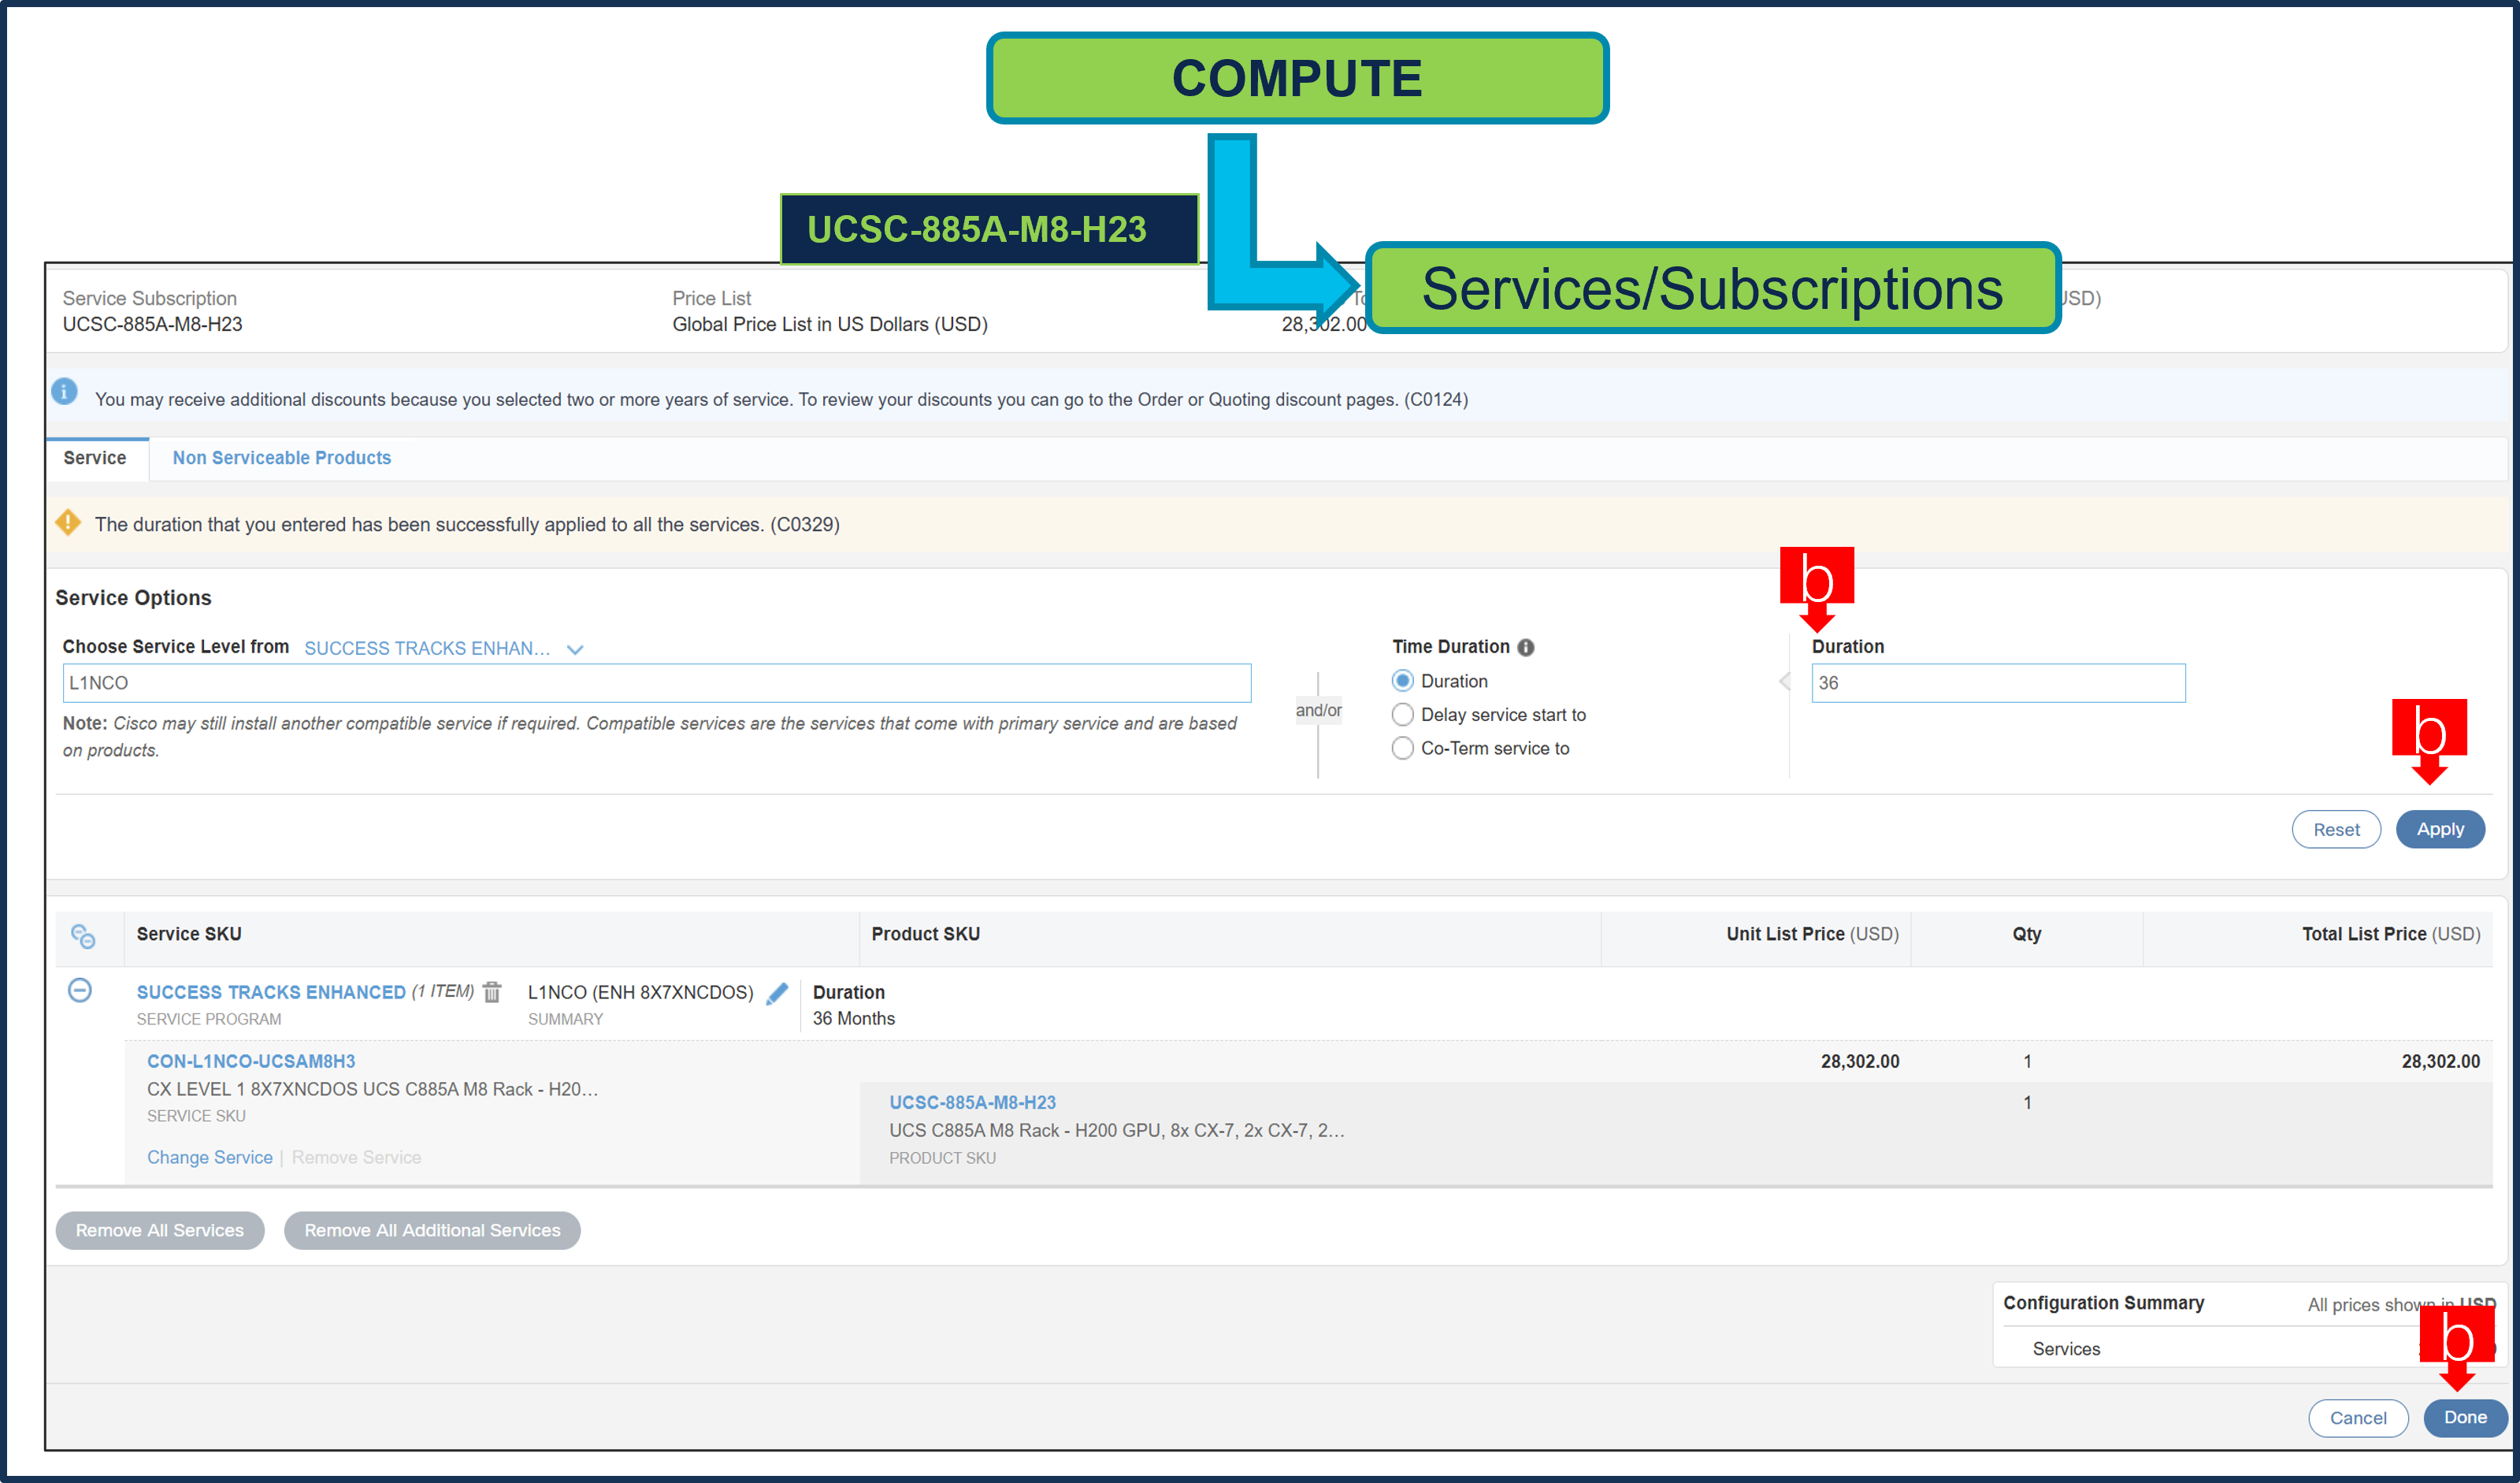Click the Apply button

(x=2440, y=828)
